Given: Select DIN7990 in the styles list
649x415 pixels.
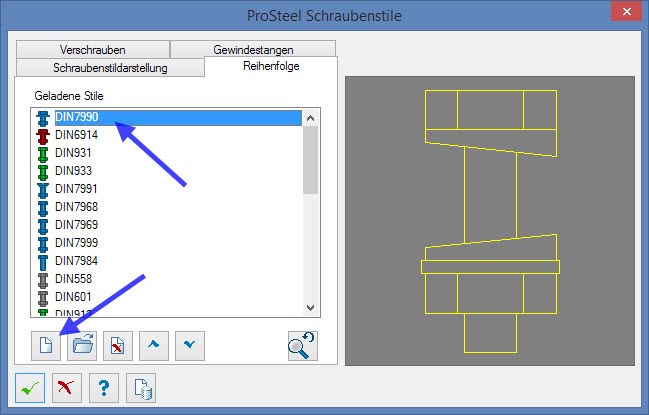Looking at the screenshot, I should coord(178,118).
